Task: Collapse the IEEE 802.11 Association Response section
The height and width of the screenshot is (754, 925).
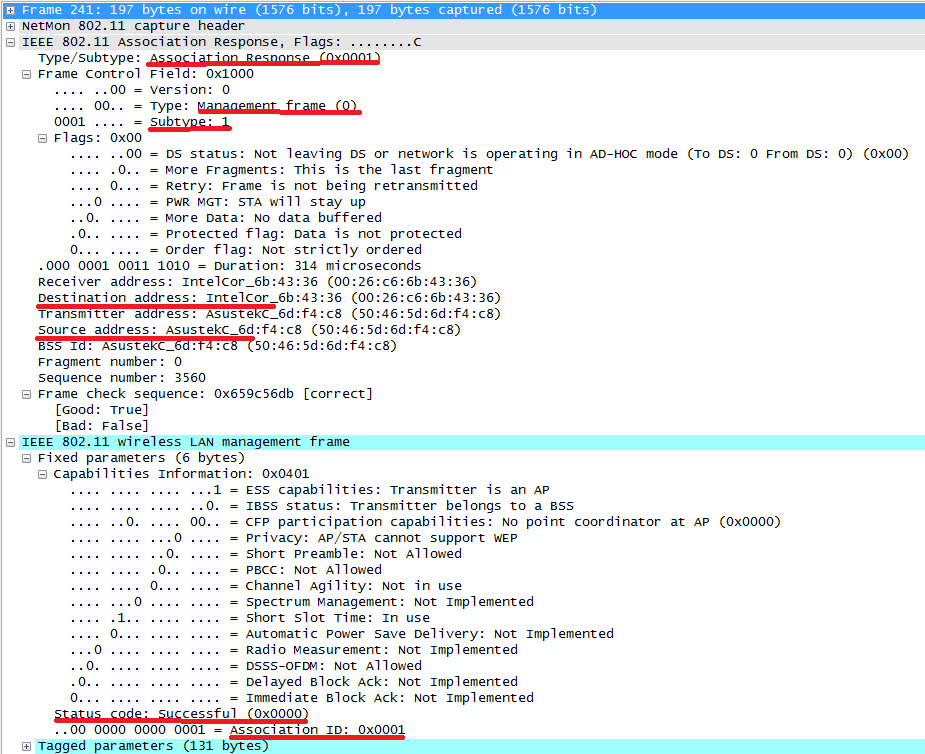Action: (x=10, y=42)
